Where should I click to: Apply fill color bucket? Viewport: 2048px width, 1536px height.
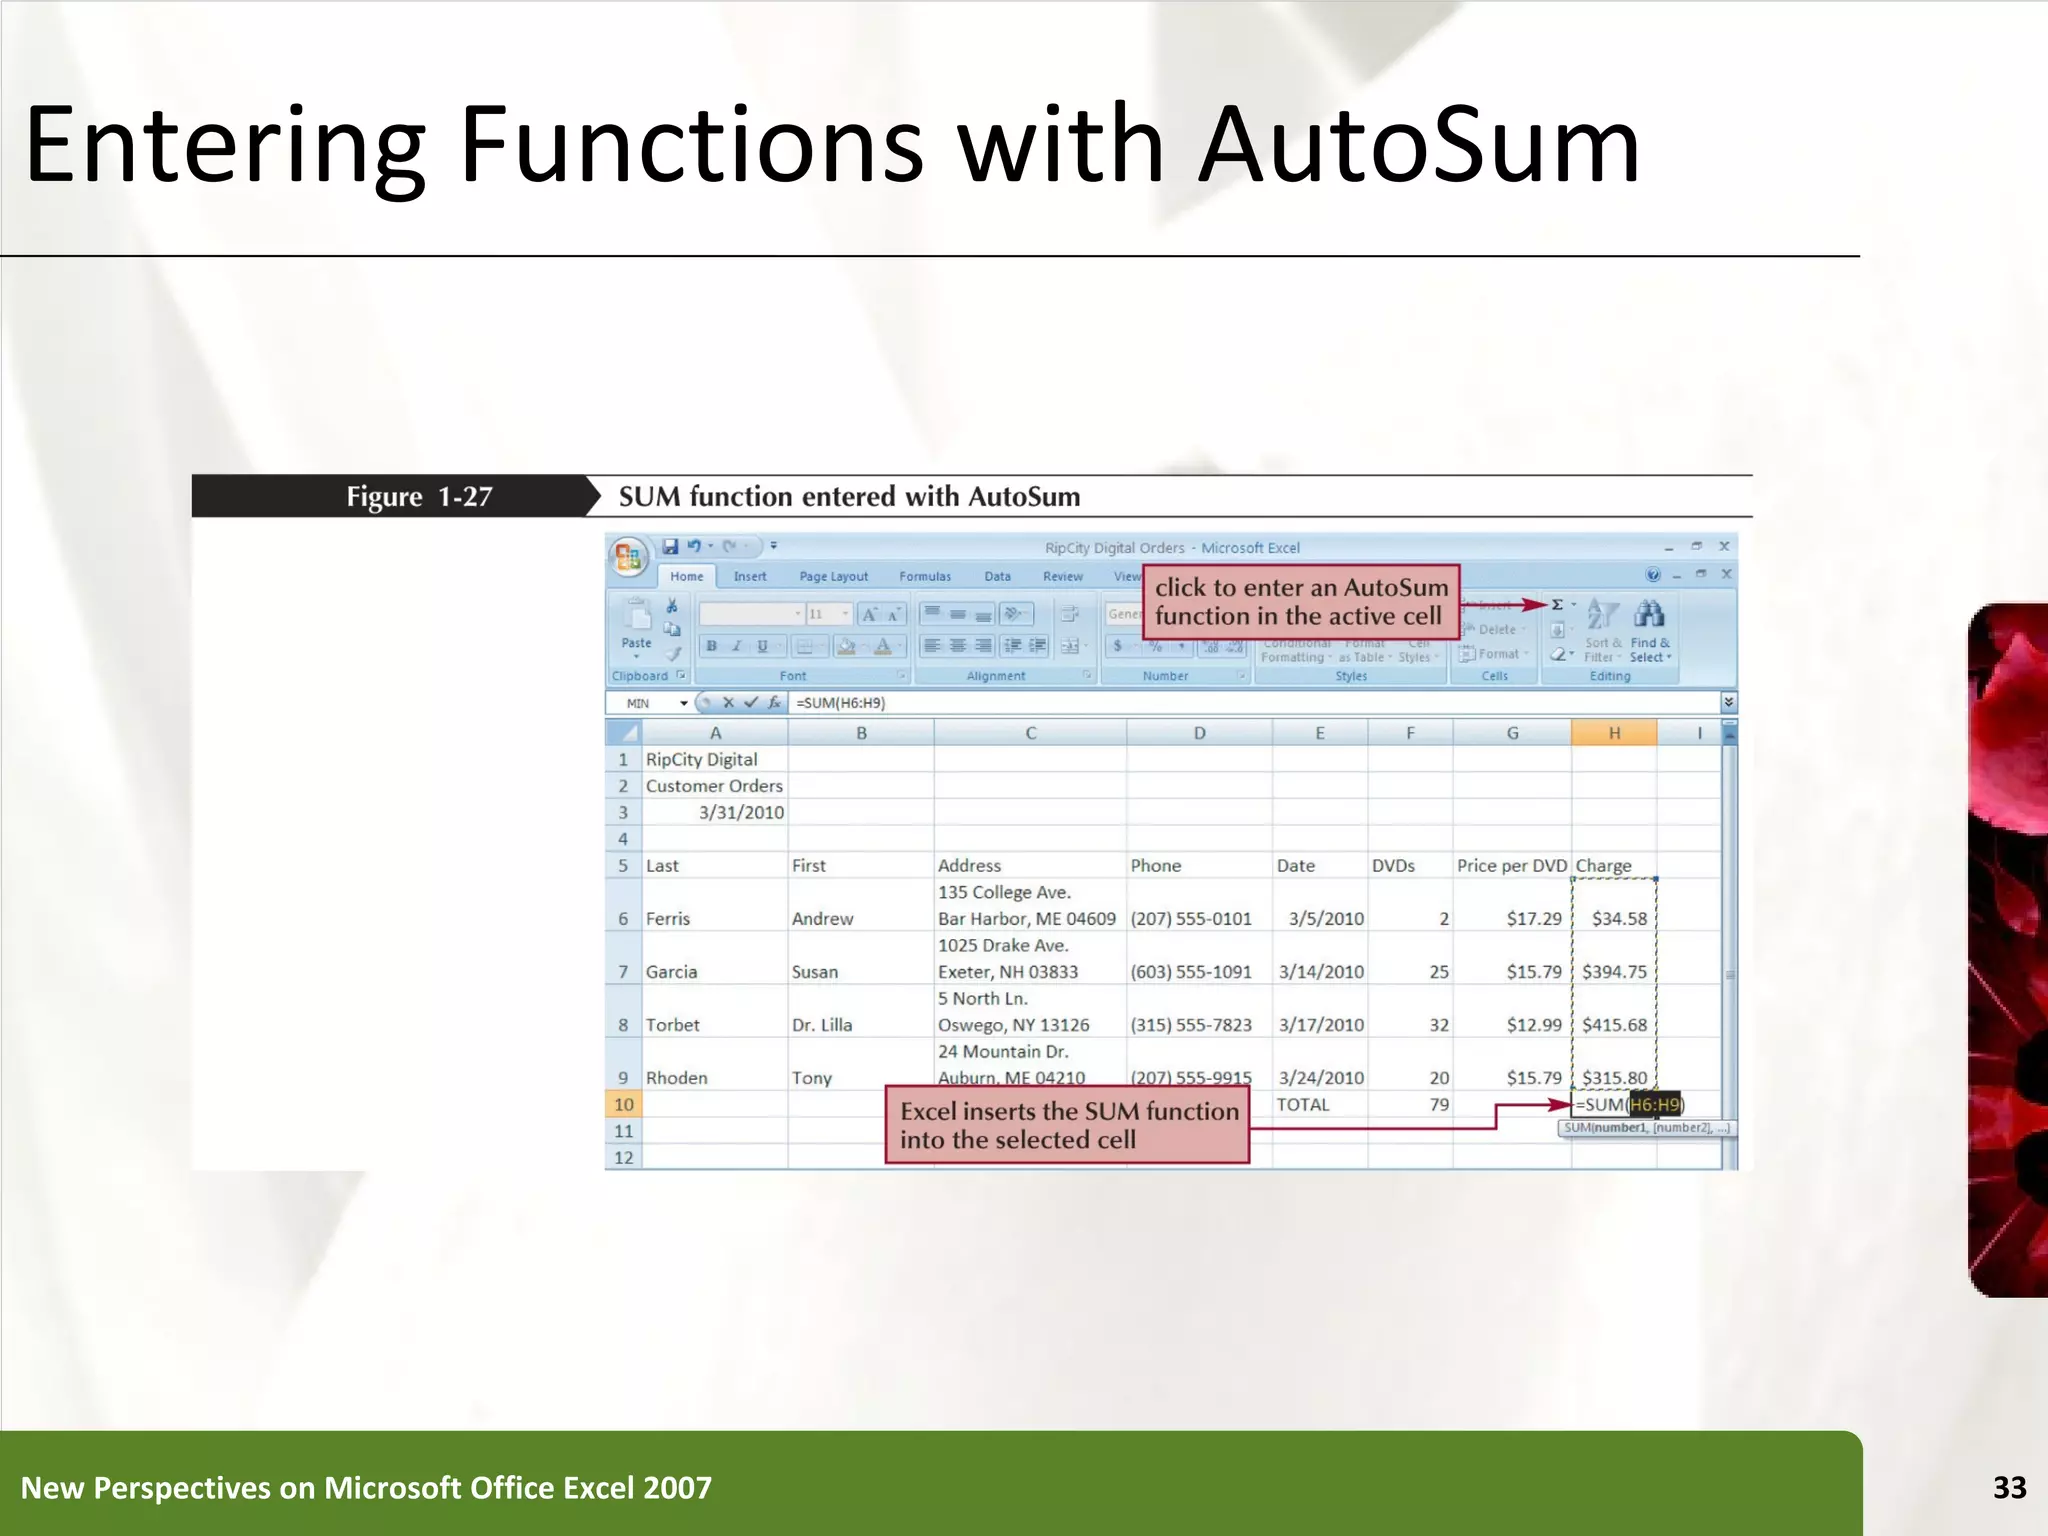tap(846, 647)
